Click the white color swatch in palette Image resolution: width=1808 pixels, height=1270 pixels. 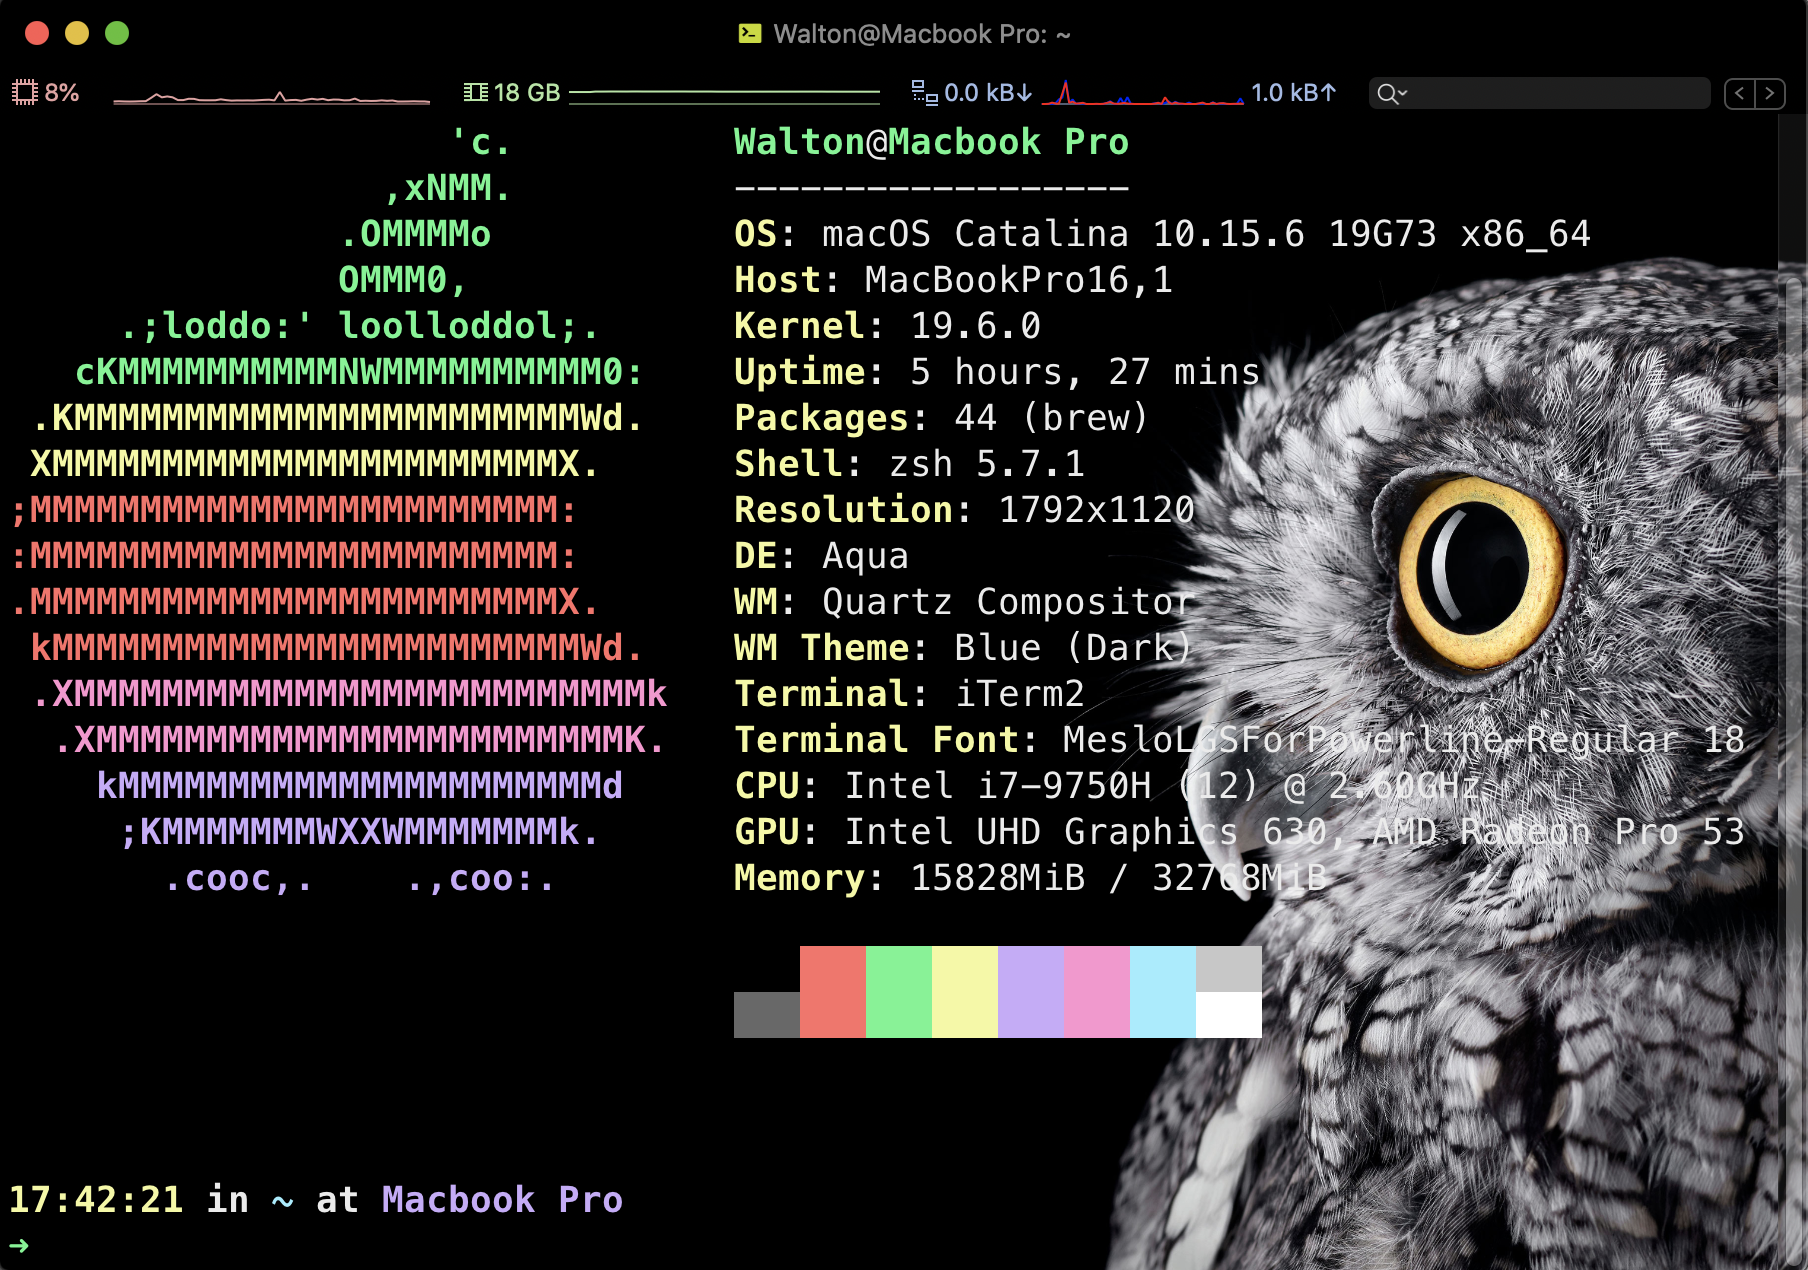(x=1229, y=1015)
